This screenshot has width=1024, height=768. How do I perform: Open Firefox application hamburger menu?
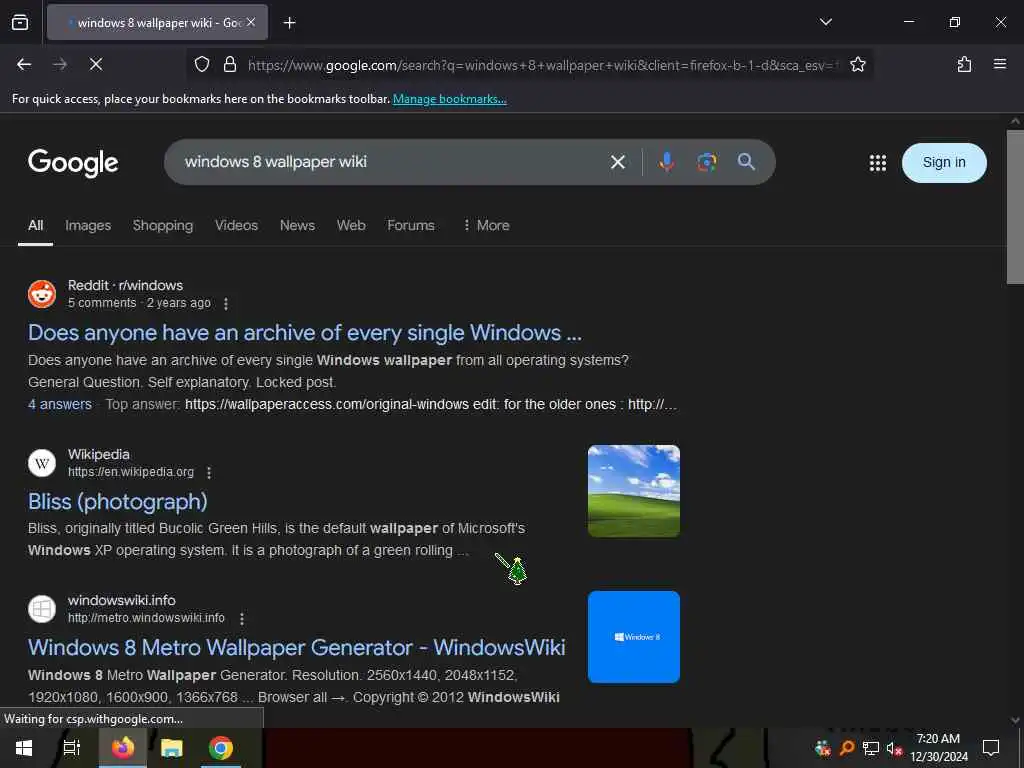coord(999,64)
